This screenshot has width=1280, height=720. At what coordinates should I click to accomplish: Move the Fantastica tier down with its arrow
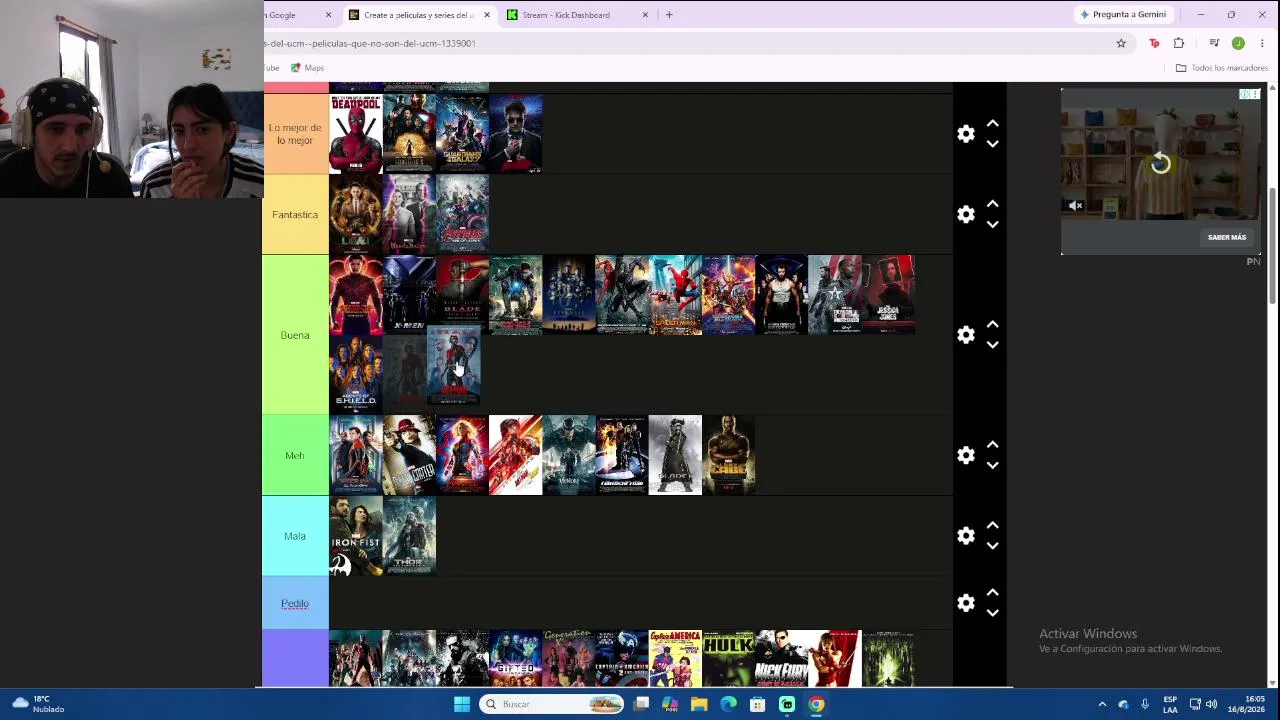pyautogui.click(x=993, y=225)
